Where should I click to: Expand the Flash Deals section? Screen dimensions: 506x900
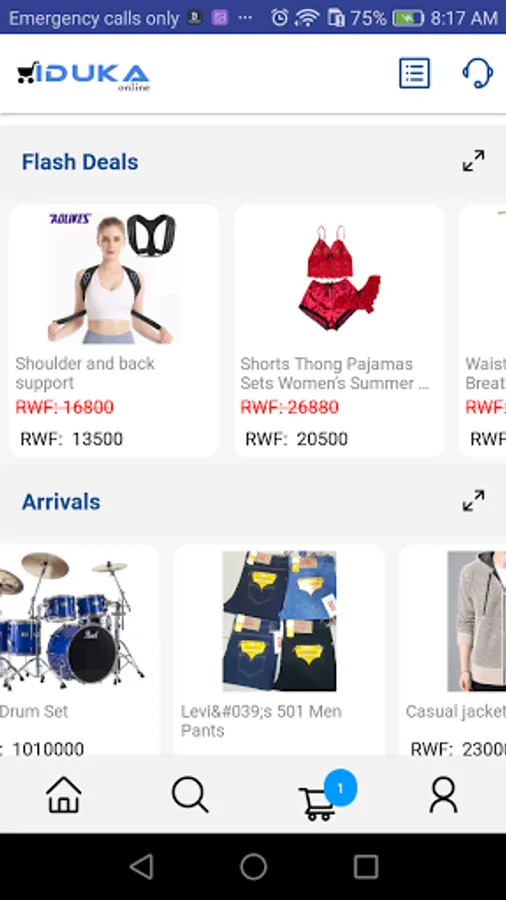(x=473, y=161)
